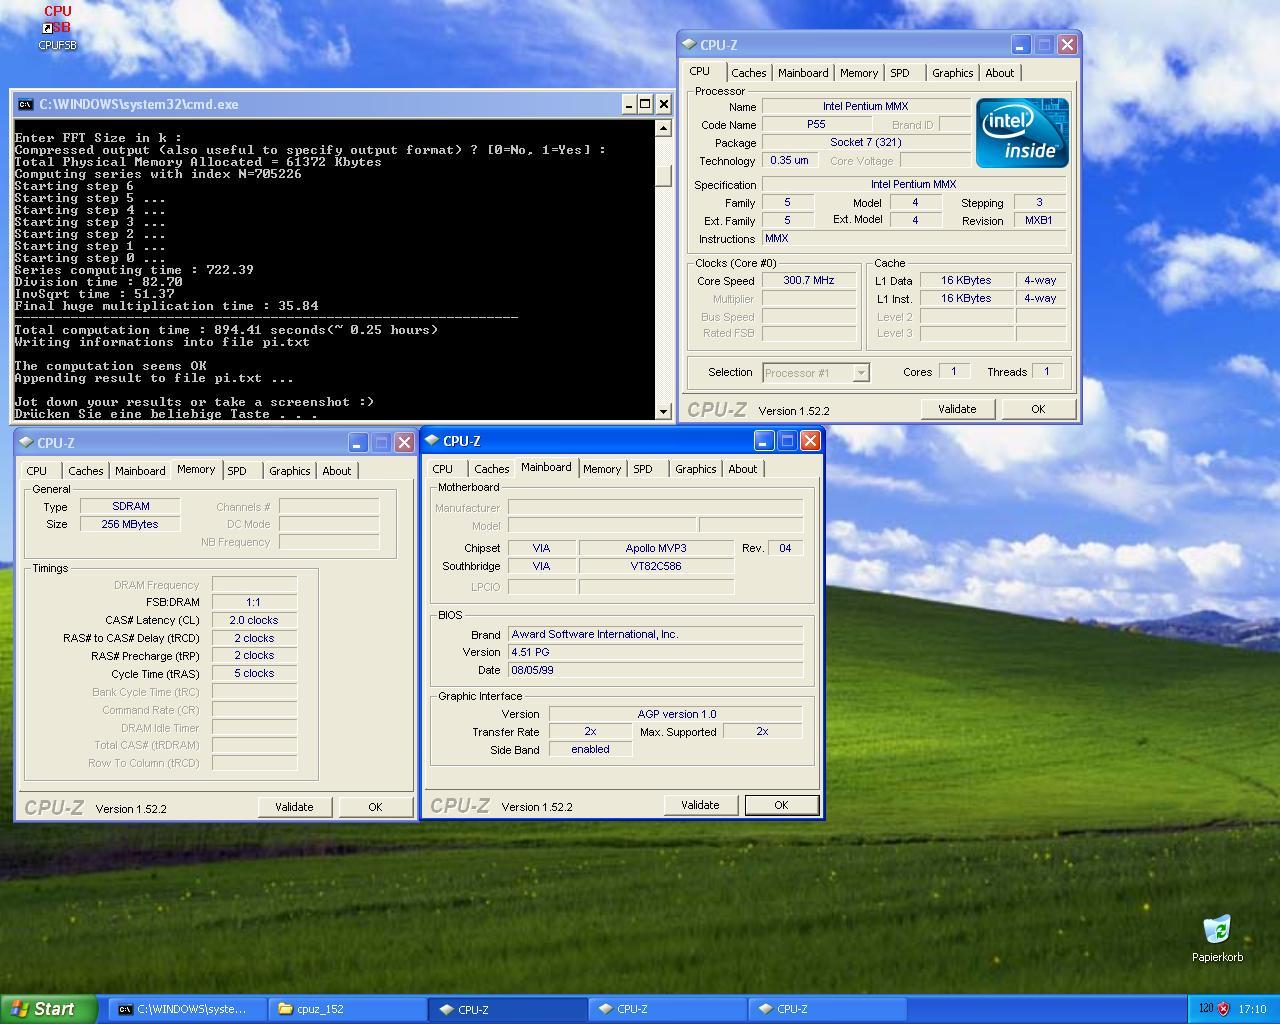The image size is (1280, 1024).
Task: Open SPD tab in Mainboard window
Action: (643, 469)
